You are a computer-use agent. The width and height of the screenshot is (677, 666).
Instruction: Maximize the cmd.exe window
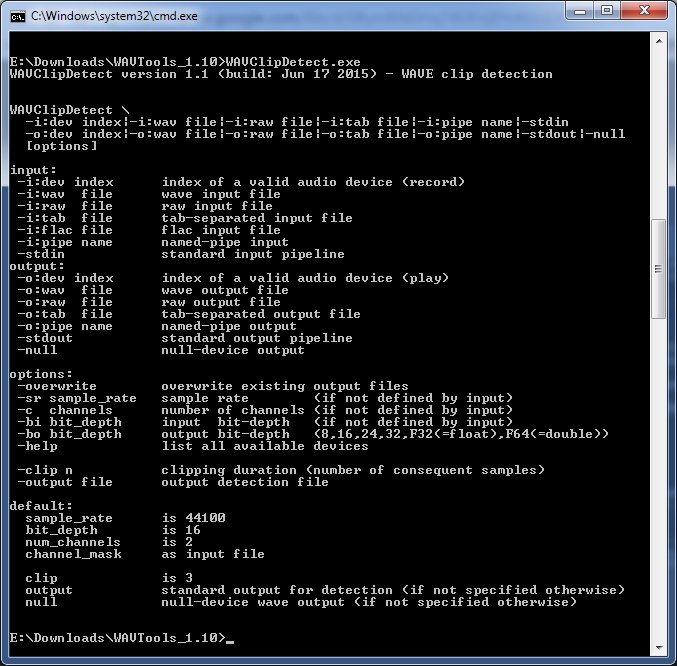pos(607,10)
